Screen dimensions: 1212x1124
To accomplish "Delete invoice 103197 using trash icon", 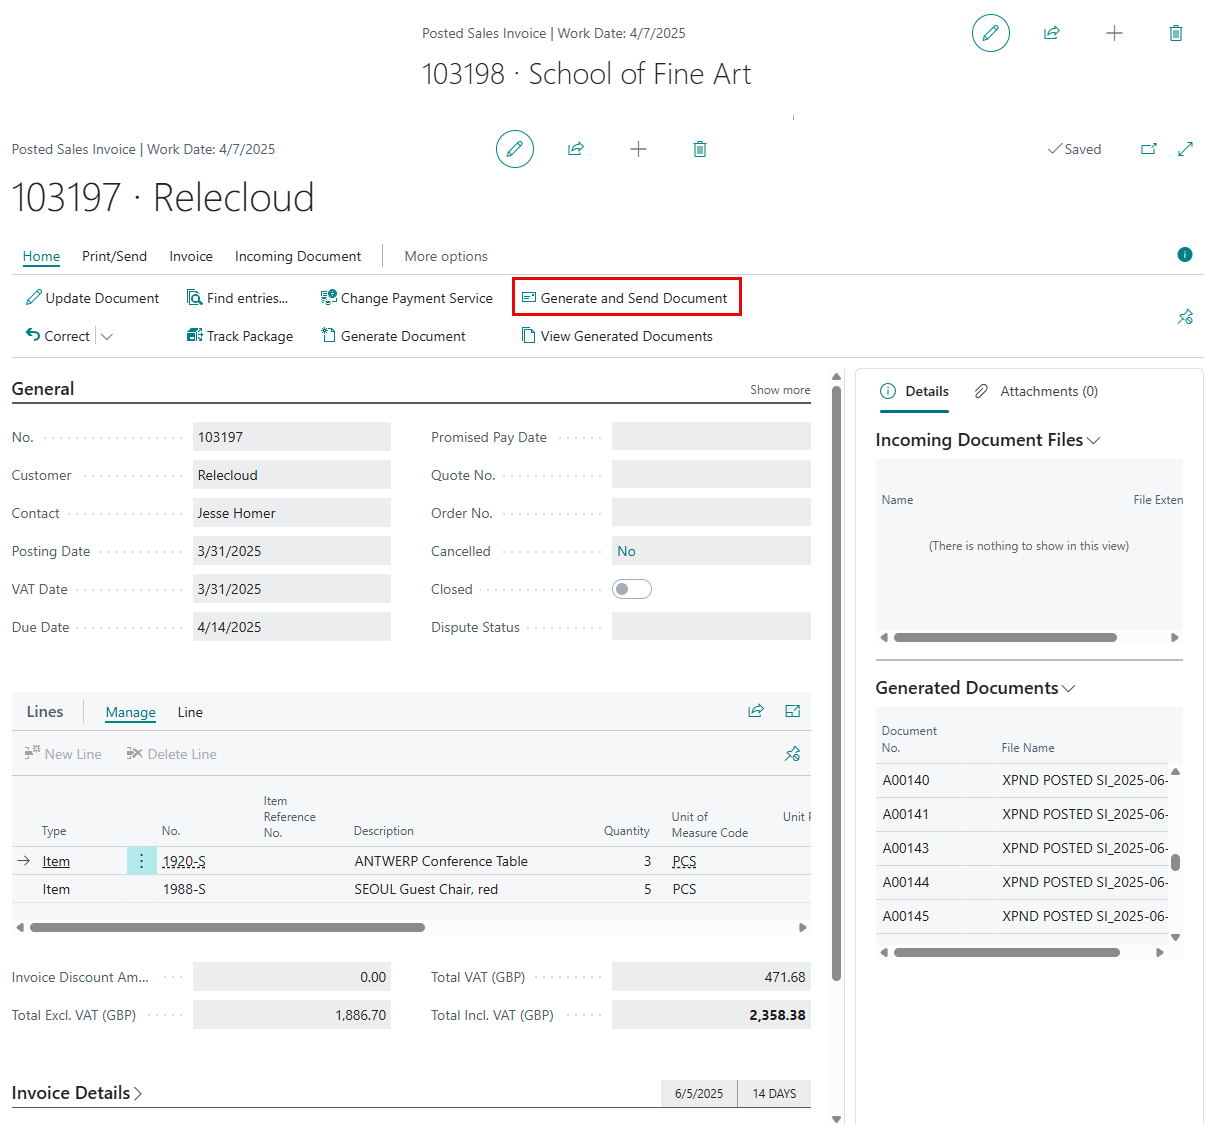I will [700, 149].
